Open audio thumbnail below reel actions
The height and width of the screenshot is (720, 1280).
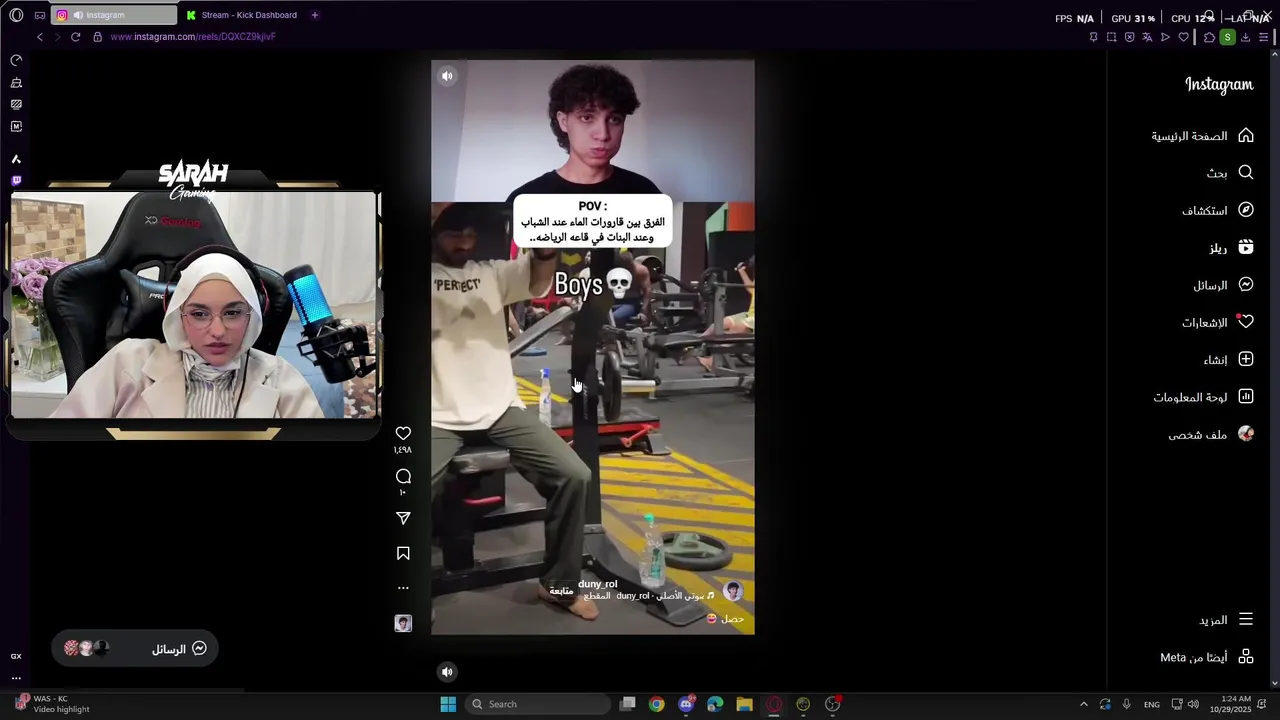[403, 623]
